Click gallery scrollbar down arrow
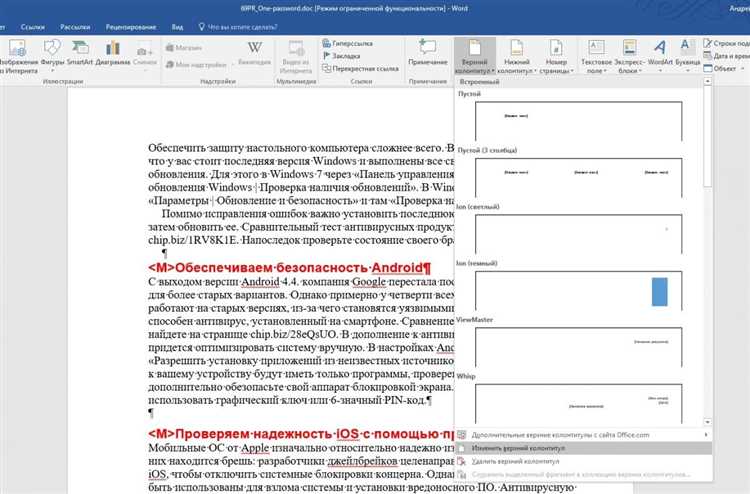 (707, 422)
